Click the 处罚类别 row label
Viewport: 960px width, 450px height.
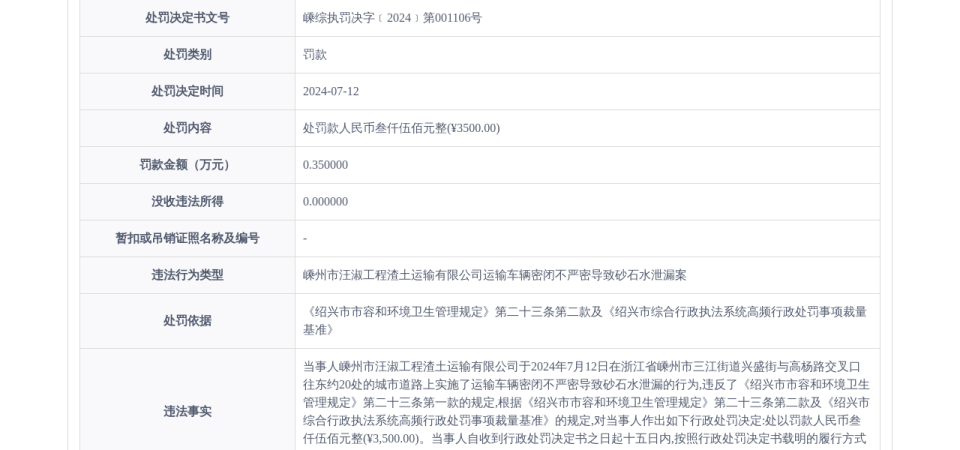pos(187,54)
